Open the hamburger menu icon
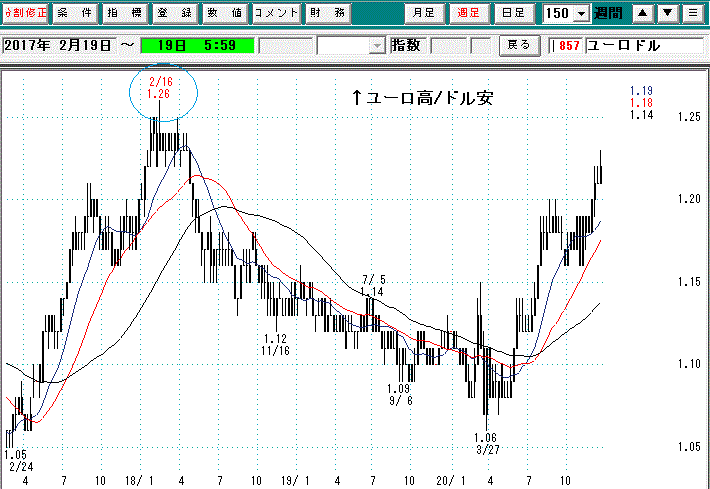Screen dimensions: 710x489 pyautogui.click(x=693, y=14)
